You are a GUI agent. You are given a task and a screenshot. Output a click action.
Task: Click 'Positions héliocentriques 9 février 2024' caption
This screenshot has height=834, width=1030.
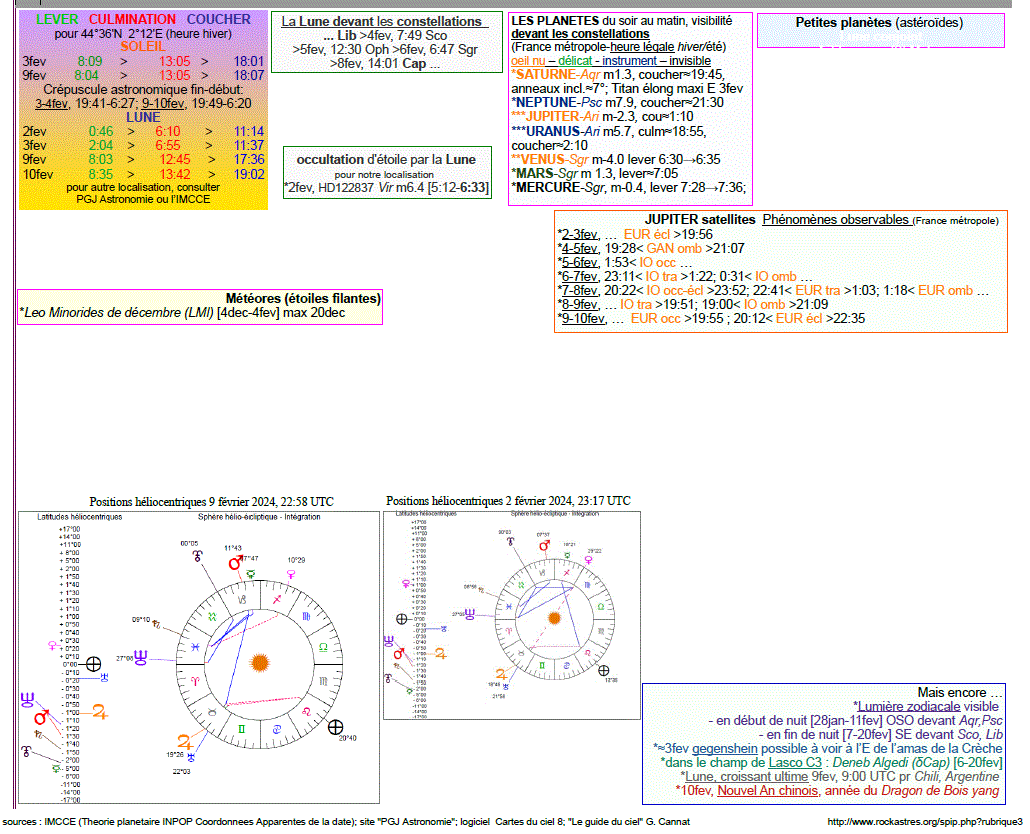tap(212, 502)
